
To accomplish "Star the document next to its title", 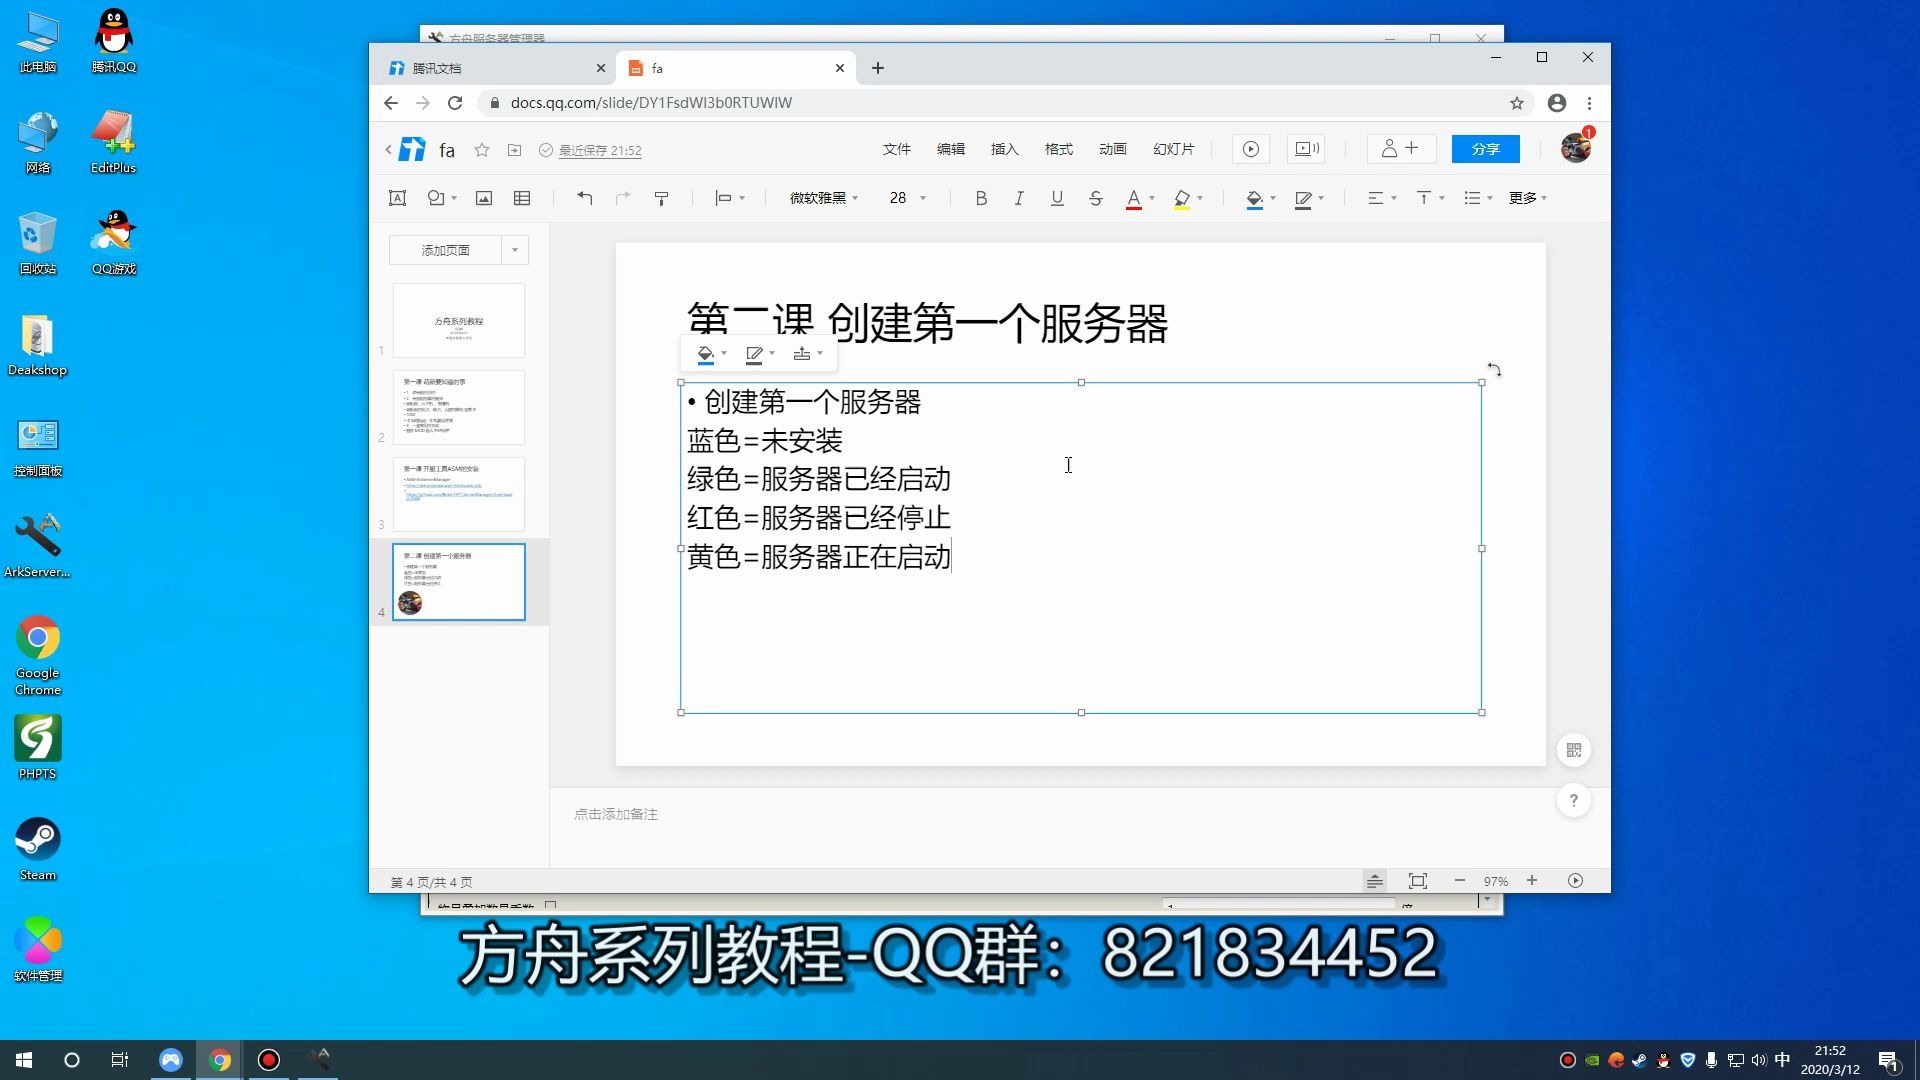I will pos(483,149).
